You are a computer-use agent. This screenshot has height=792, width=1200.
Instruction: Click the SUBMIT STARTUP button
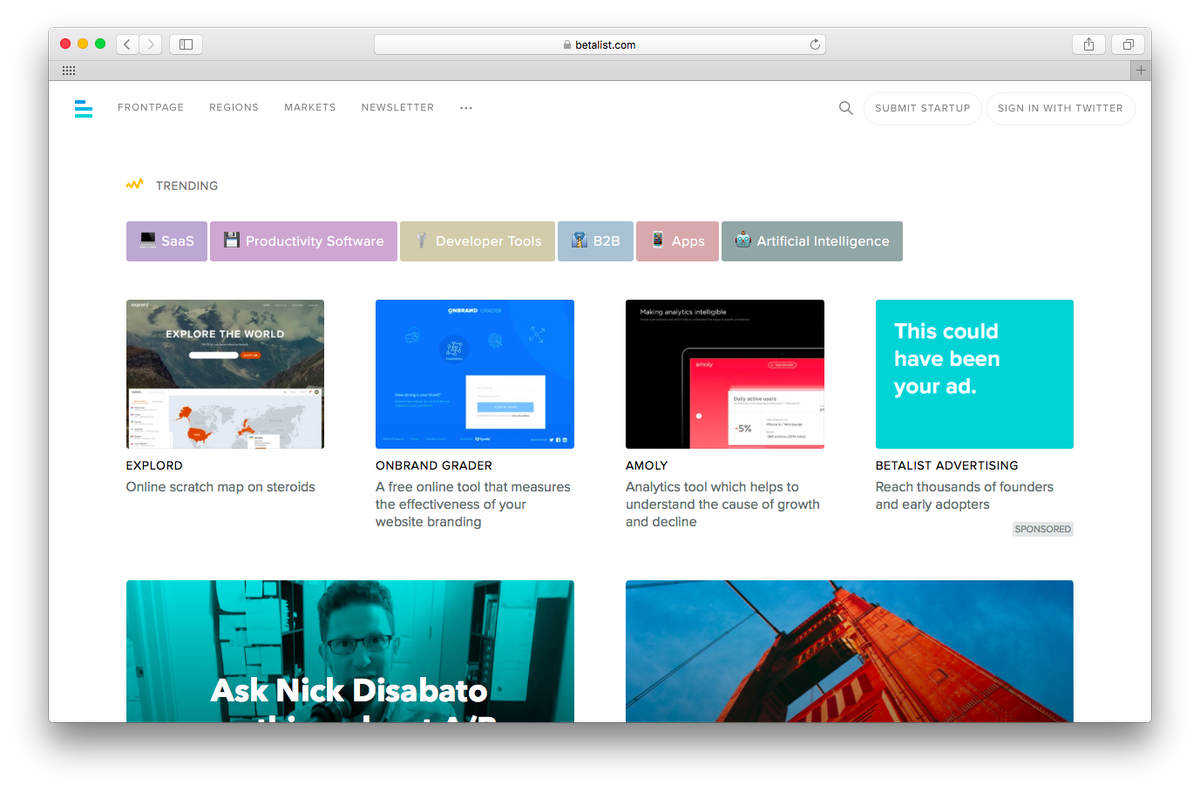tap(923, 108)
